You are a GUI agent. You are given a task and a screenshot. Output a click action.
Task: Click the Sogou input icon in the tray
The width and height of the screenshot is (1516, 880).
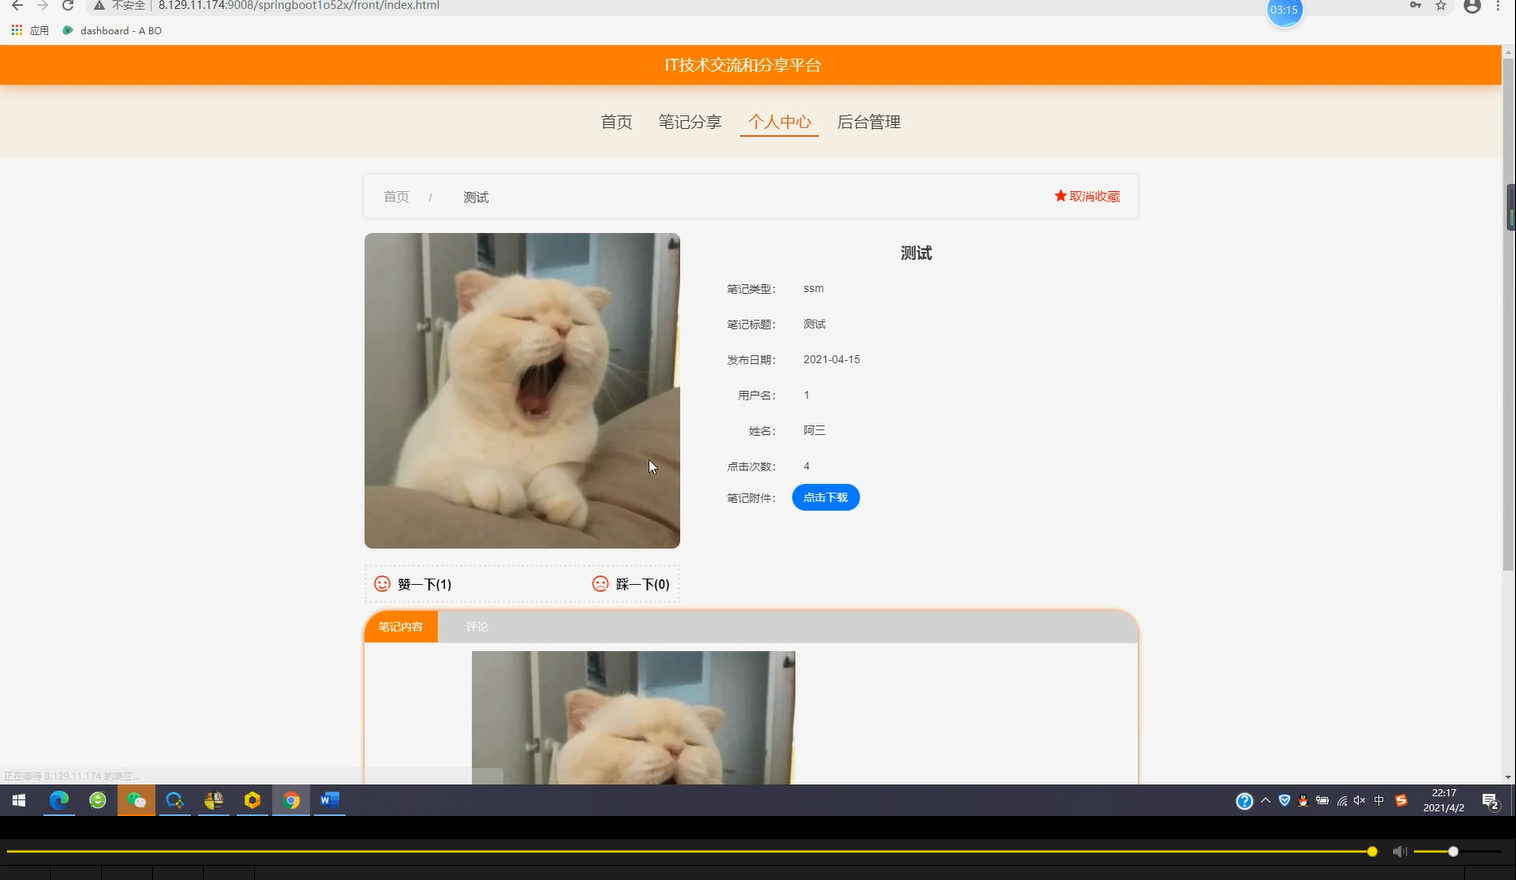coord(1401,800)
